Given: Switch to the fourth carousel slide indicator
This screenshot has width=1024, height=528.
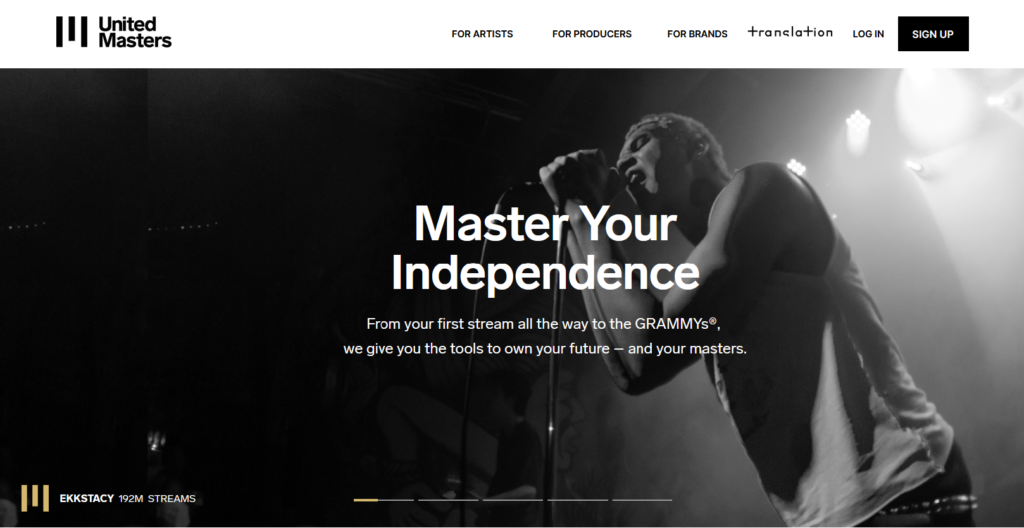Looking at the screenshot, I should 577,500.
